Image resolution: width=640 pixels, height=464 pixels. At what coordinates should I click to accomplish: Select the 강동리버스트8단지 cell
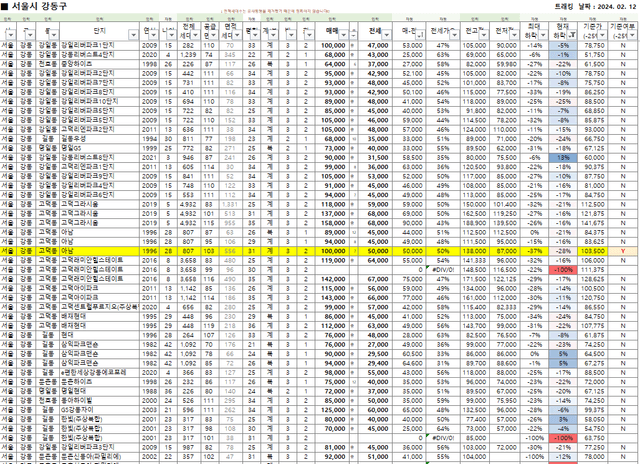99,158
